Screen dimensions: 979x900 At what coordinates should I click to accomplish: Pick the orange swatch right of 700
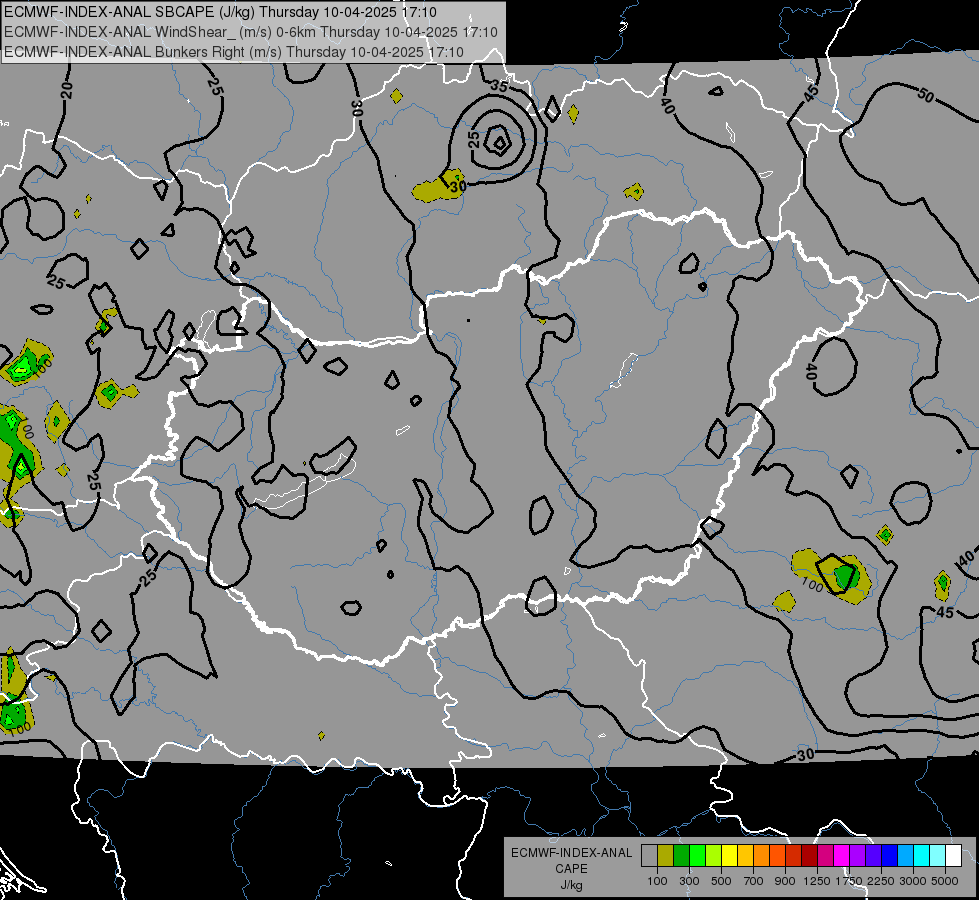click(x=761, y=856)
